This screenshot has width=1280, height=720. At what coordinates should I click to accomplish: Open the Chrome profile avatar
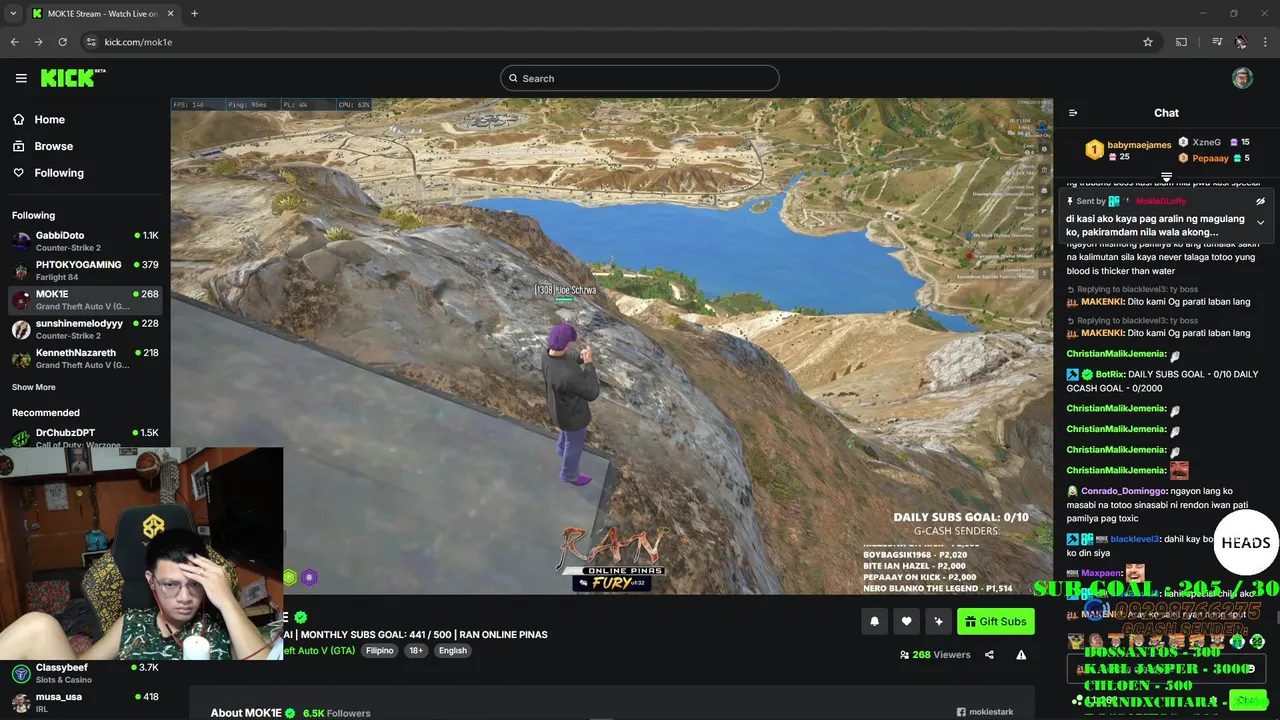(1241, 42)
